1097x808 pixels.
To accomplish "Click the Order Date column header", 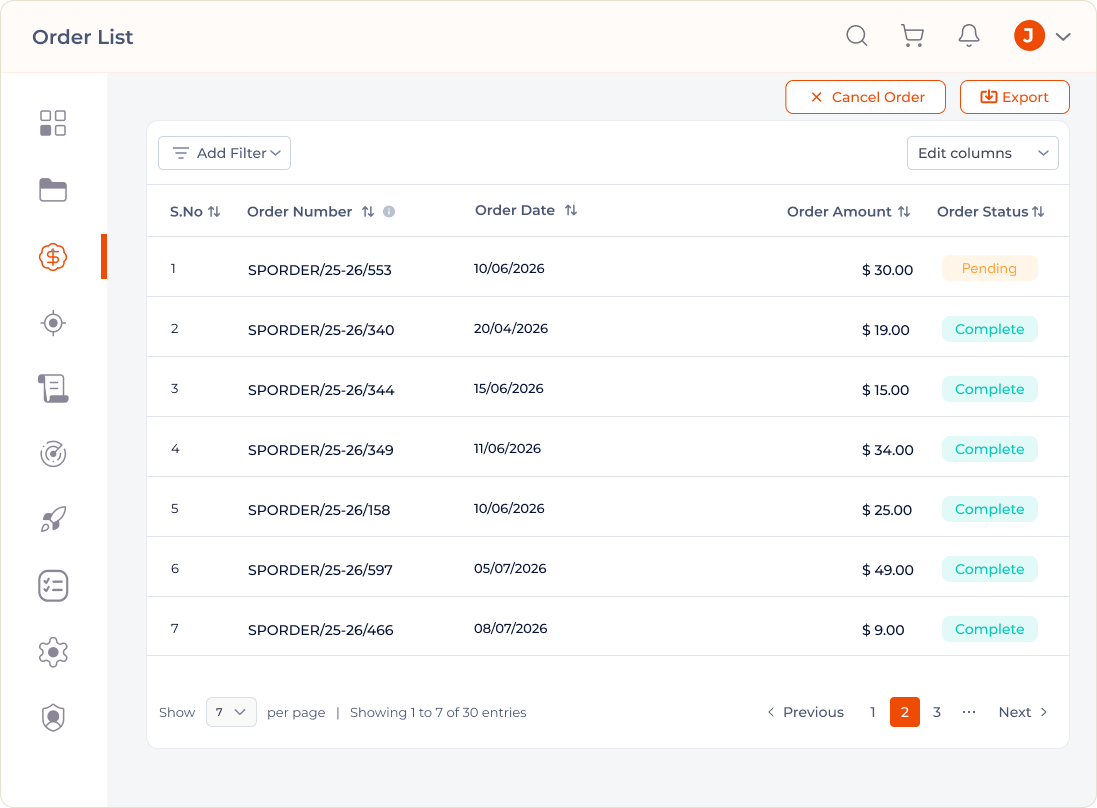I will click(515, 210).
